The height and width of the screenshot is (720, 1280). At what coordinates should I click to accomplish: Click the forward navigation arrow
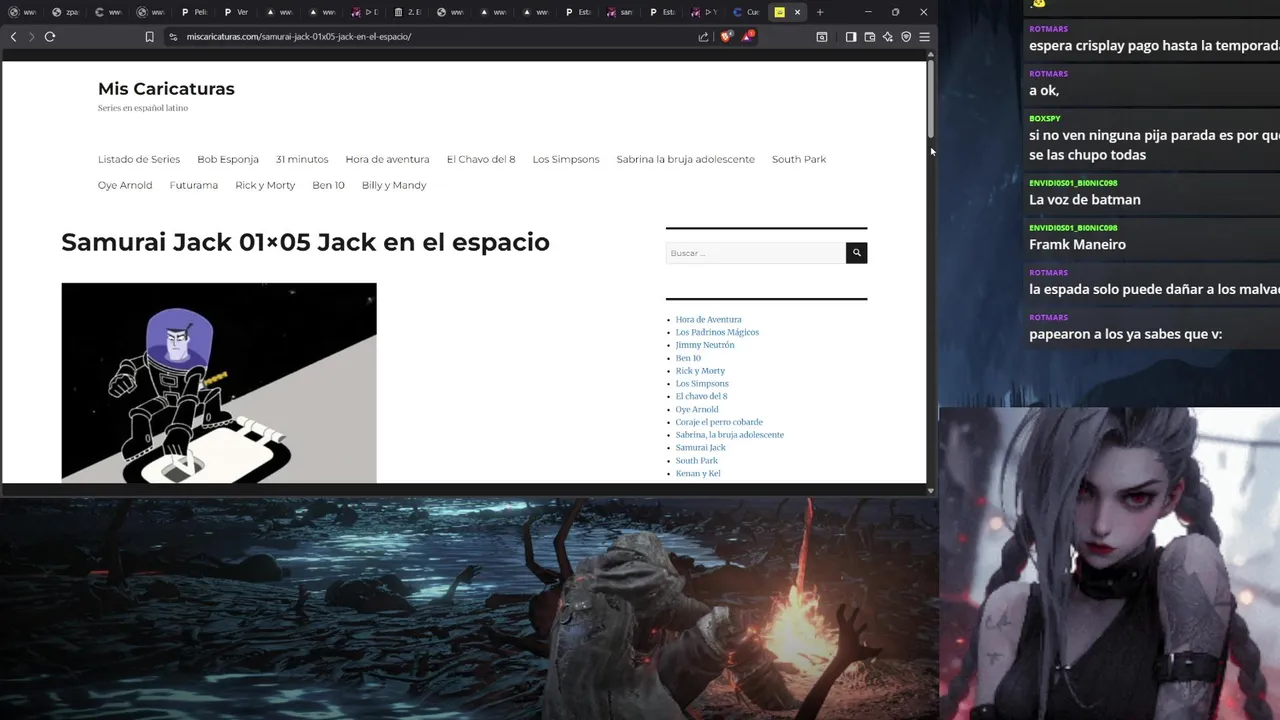[31, 36]
